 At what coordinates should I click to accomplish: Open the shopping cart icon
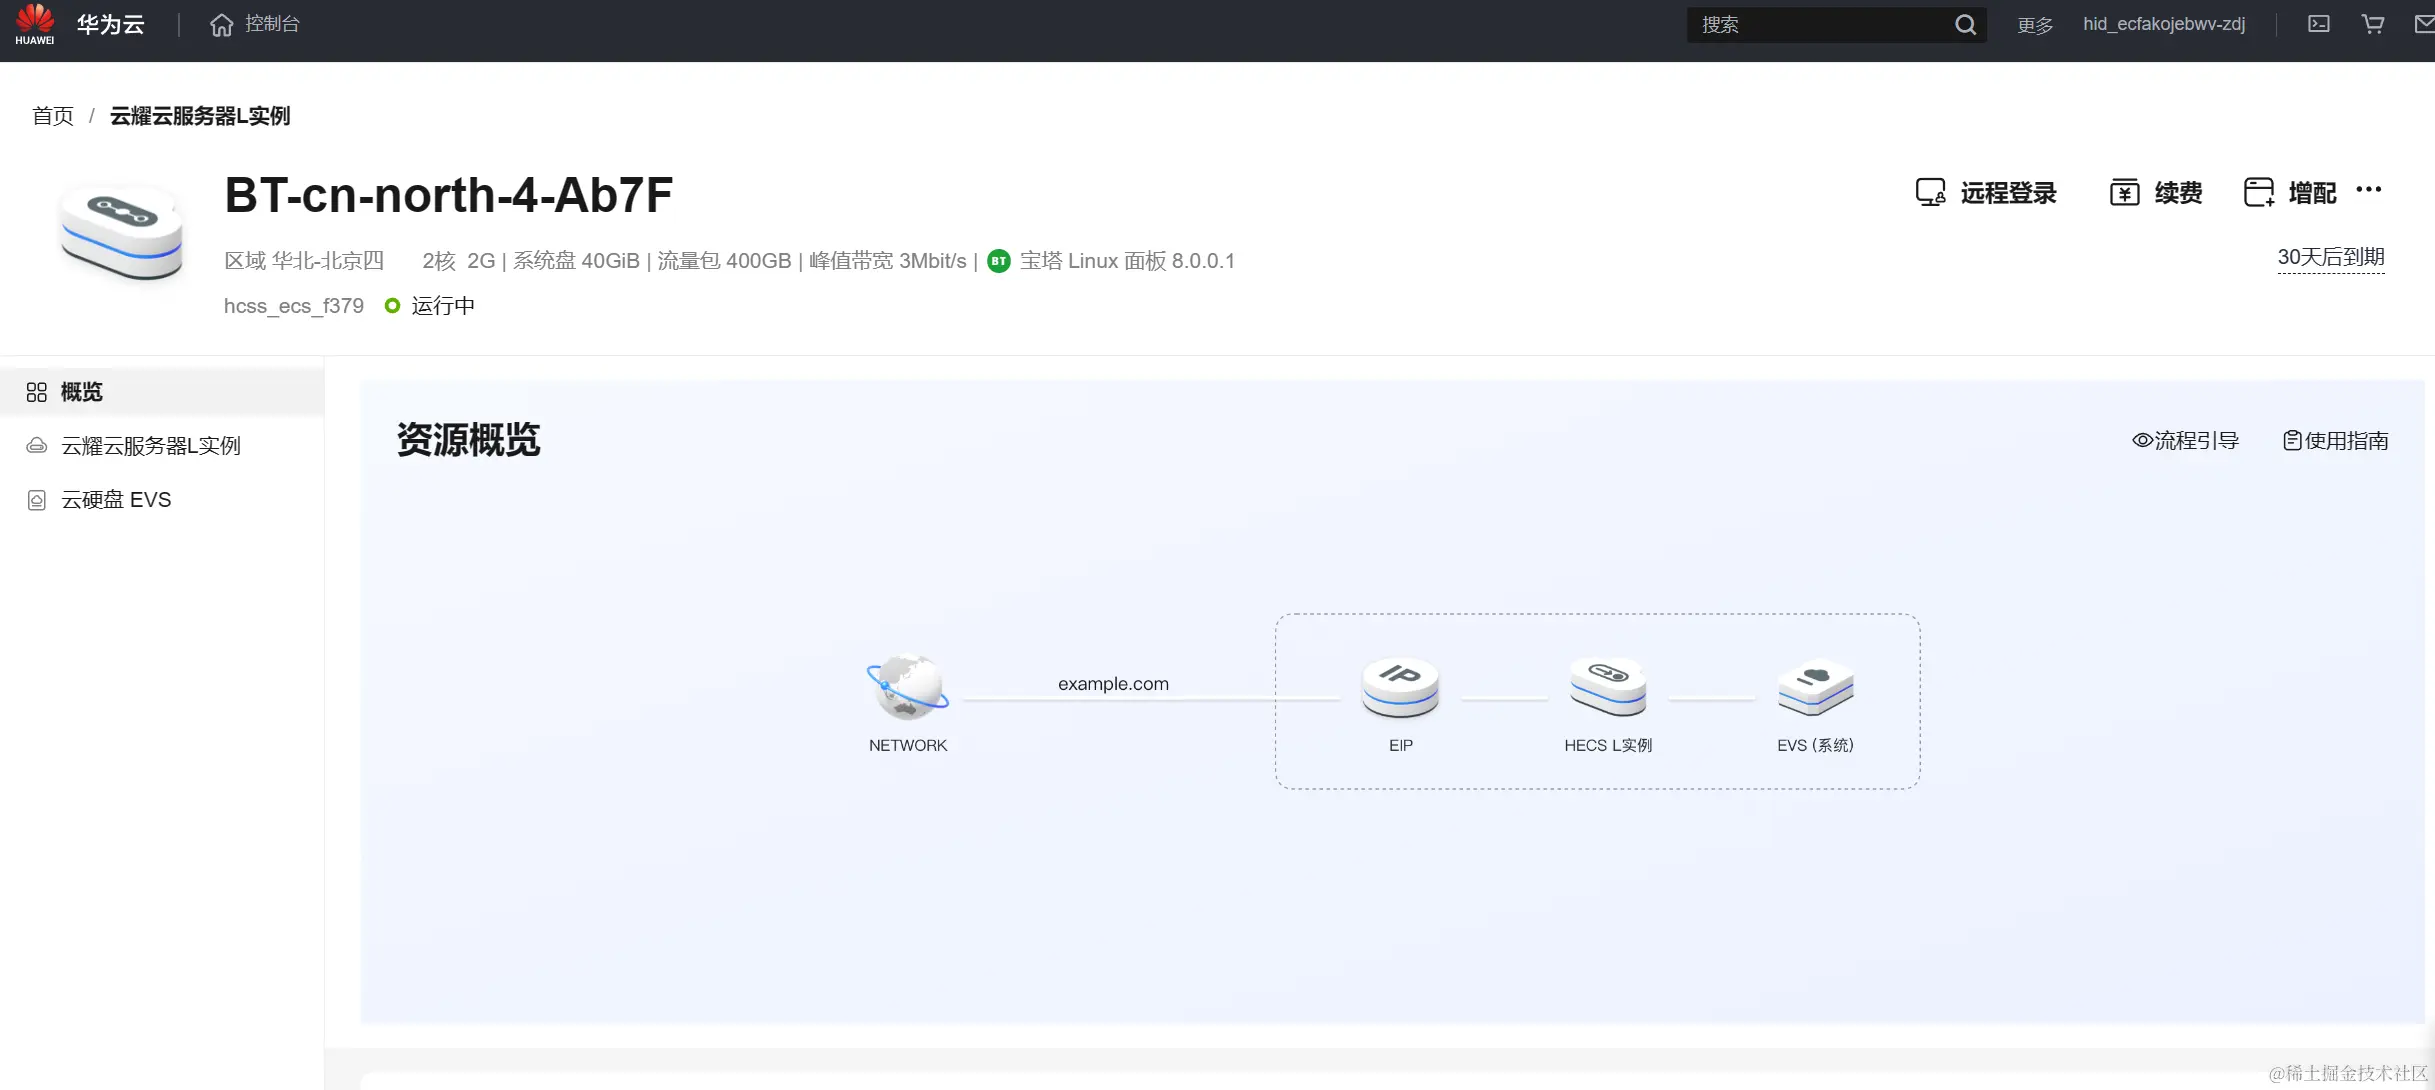(x=2372, y=24)
